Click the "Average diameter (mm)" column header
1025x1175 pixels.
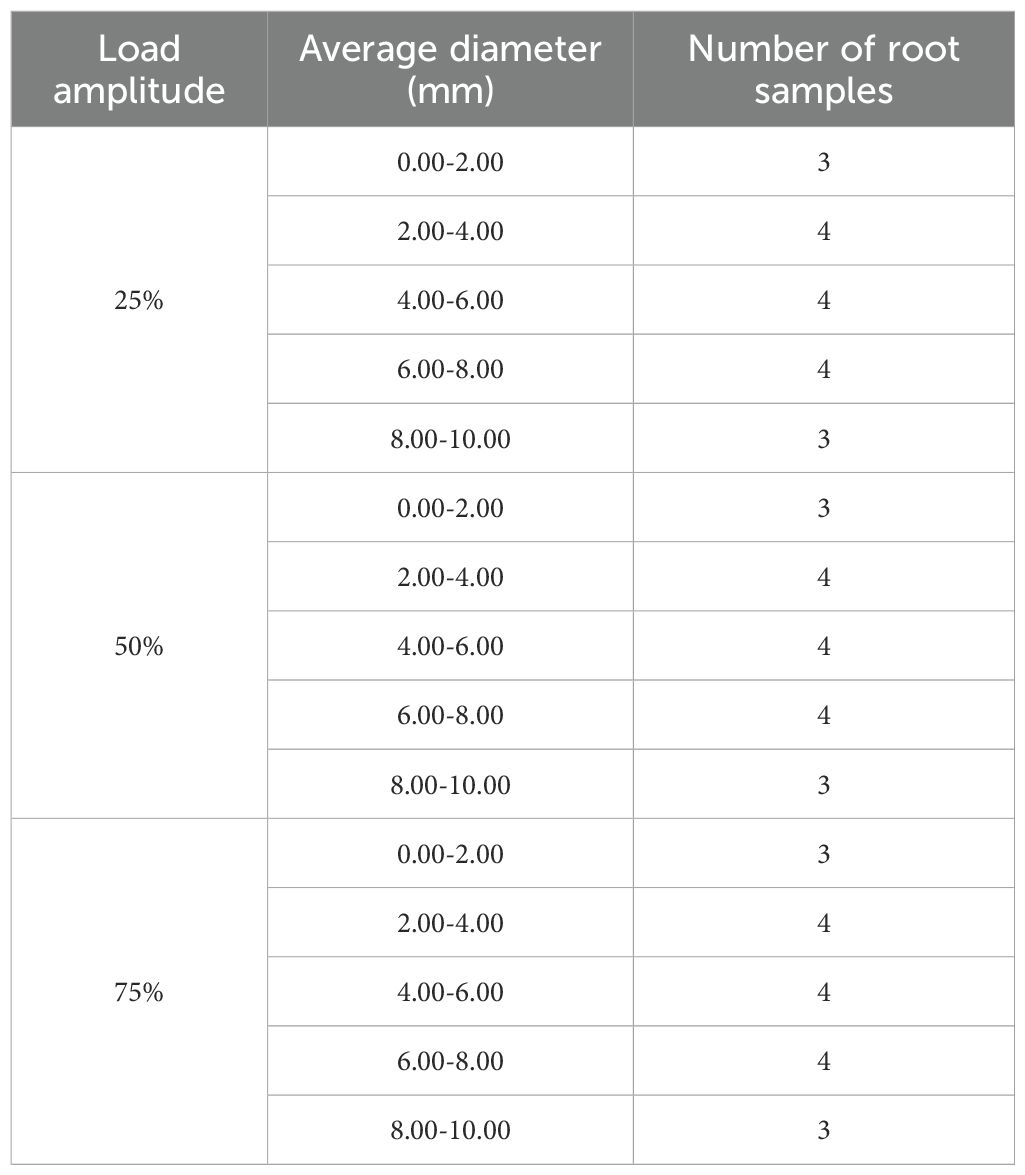pyautogui.click(x=450, y=69)
